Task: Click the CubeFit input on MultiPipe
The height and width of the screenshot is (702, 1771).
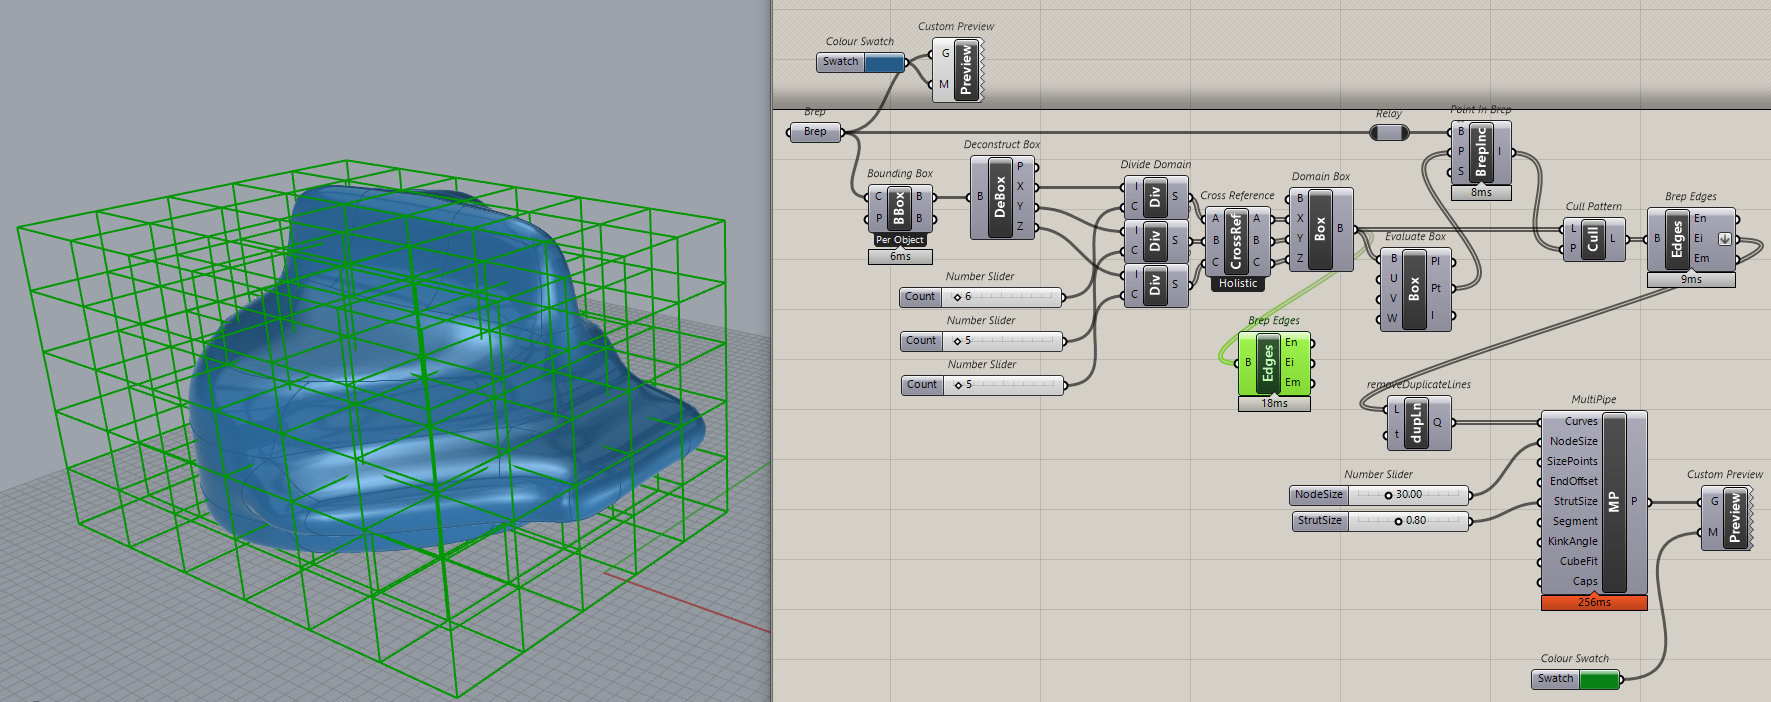Action: (1579, 562)
